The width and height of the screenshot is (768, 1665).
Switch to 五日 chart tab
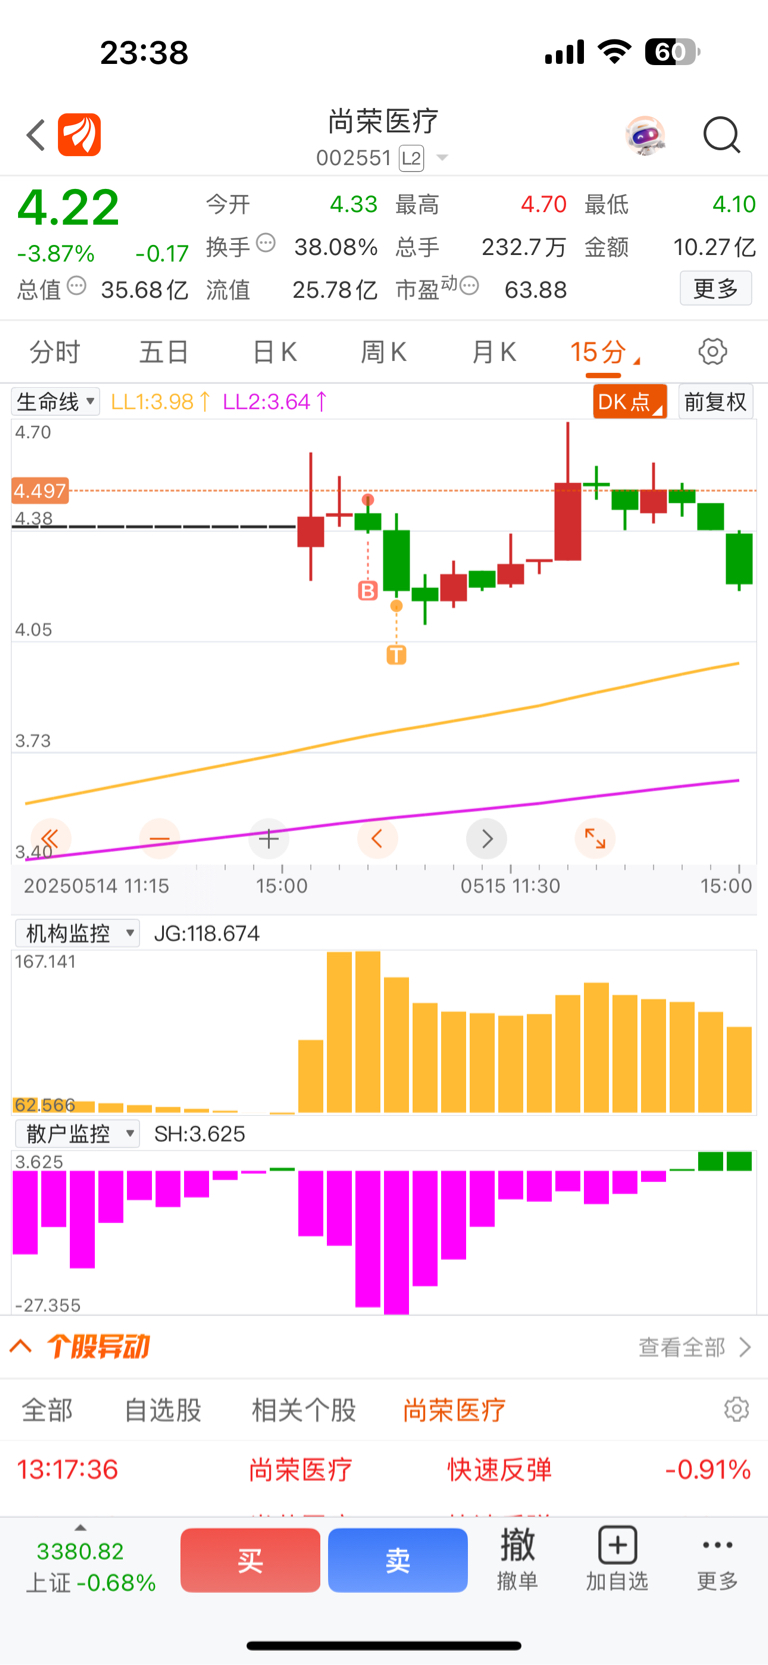(164, 352)
